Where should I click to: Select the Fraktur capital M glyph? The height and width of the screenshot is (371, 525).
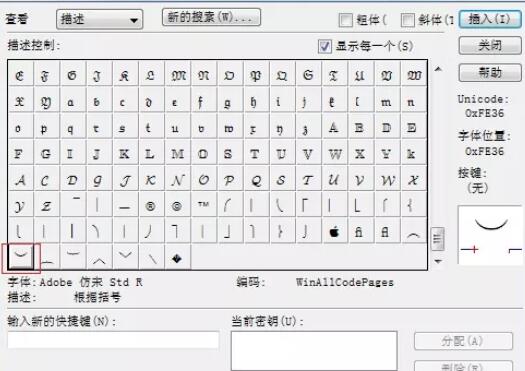coord(176,75)
